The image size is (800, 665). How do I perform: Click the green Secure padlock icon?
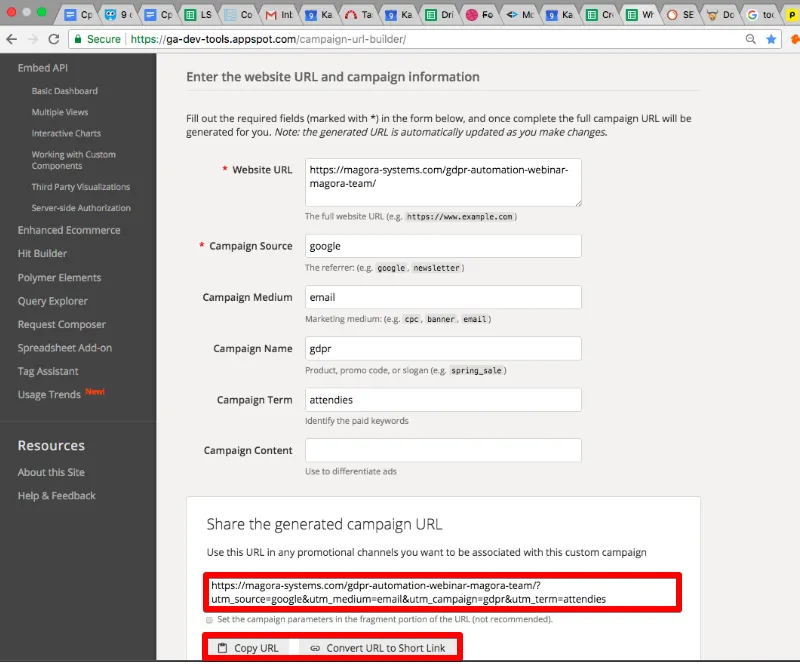78,39
